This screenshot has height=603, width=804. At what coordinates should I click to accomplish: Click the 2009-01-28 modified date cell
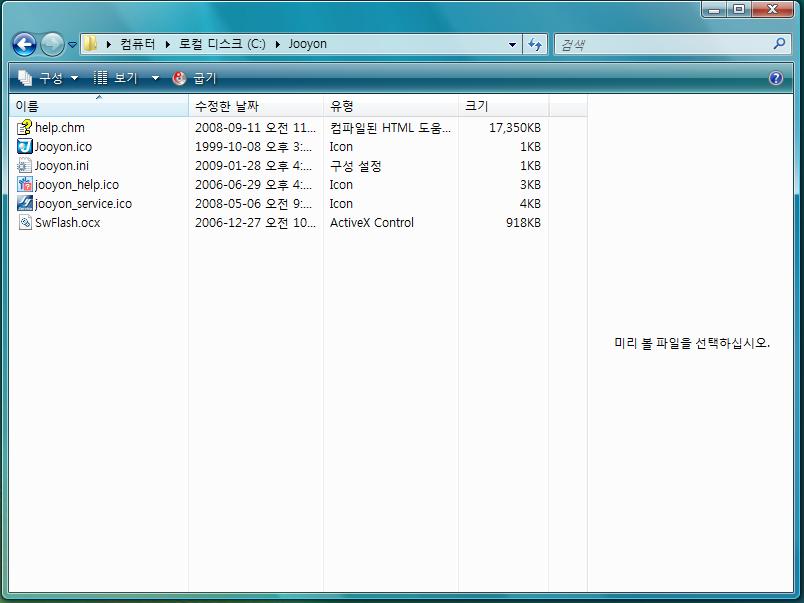click(x=253, y=166)
